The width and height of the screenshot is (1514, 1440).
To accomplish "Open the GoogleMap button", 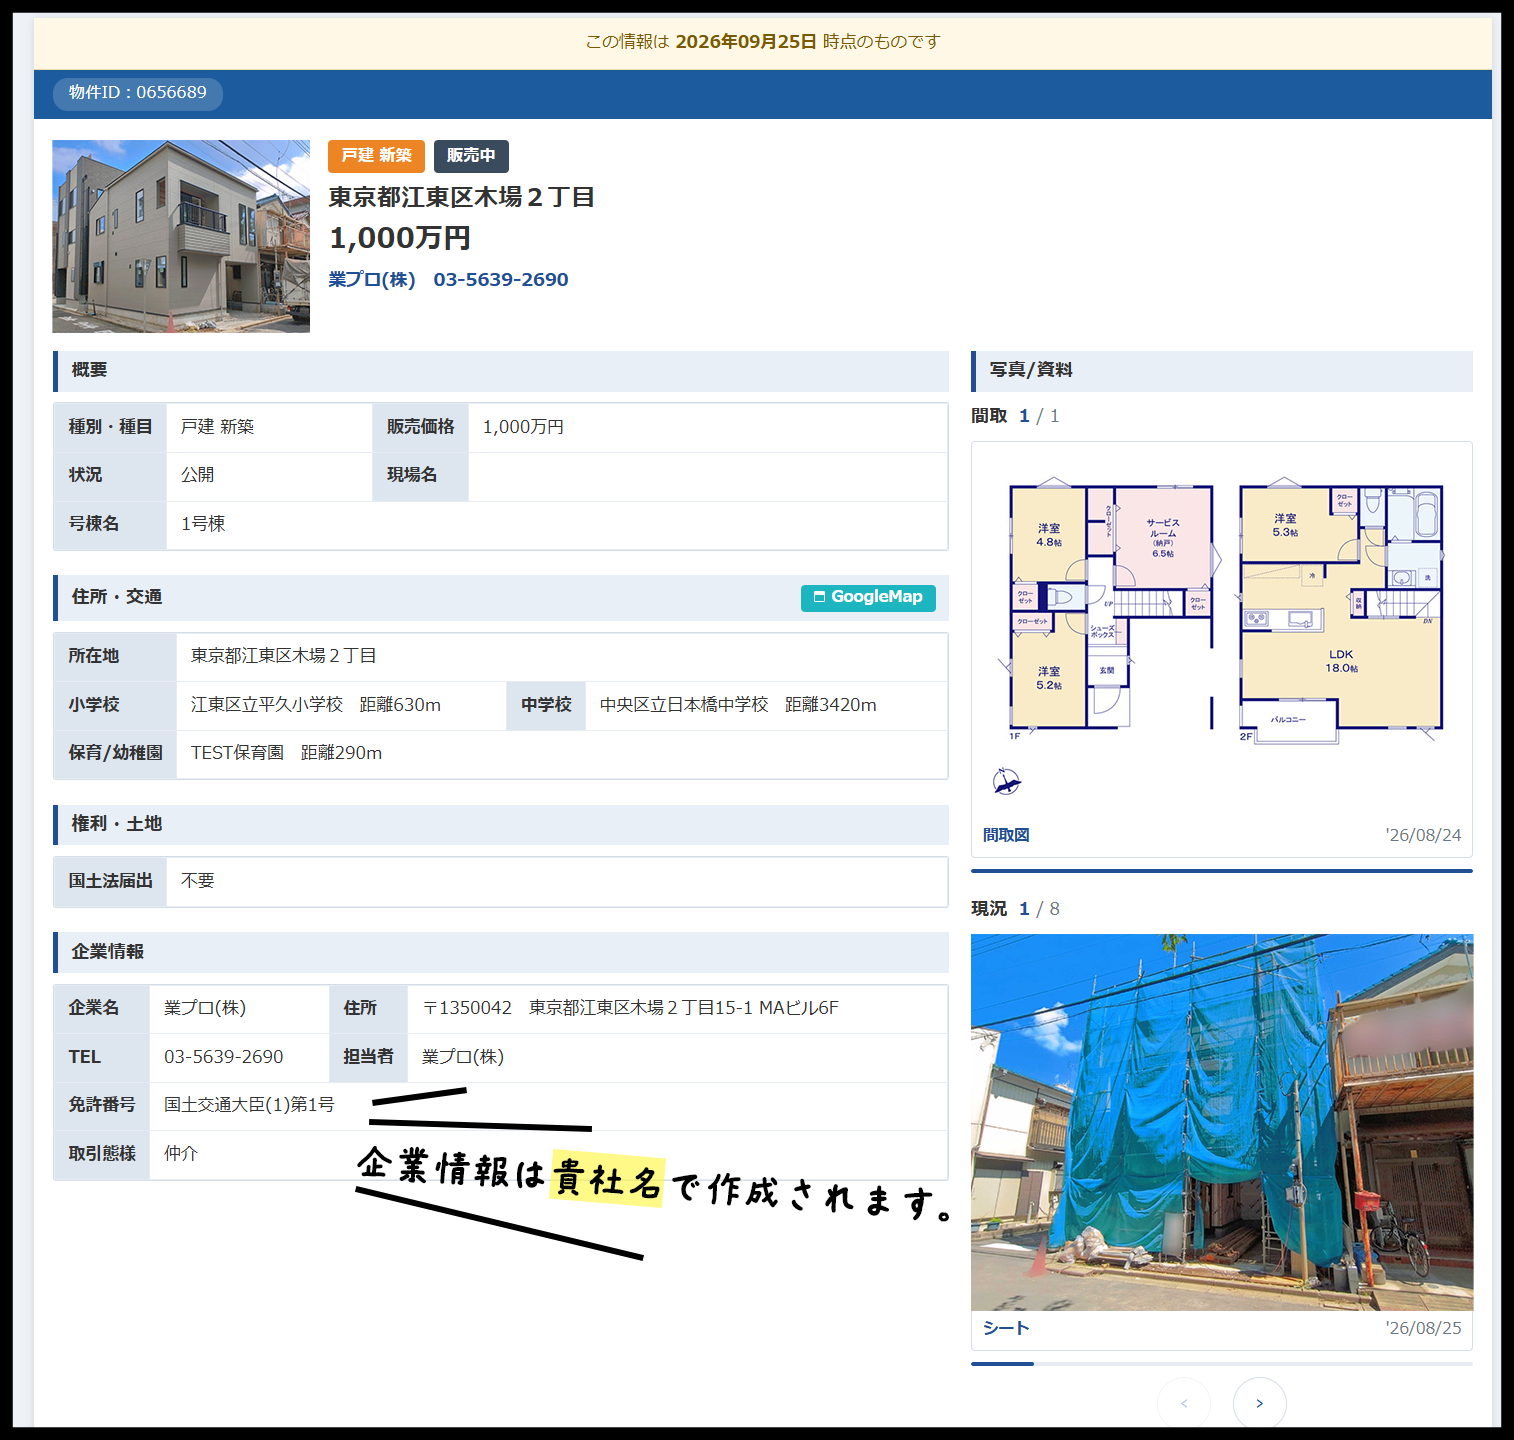I will 868,597.
